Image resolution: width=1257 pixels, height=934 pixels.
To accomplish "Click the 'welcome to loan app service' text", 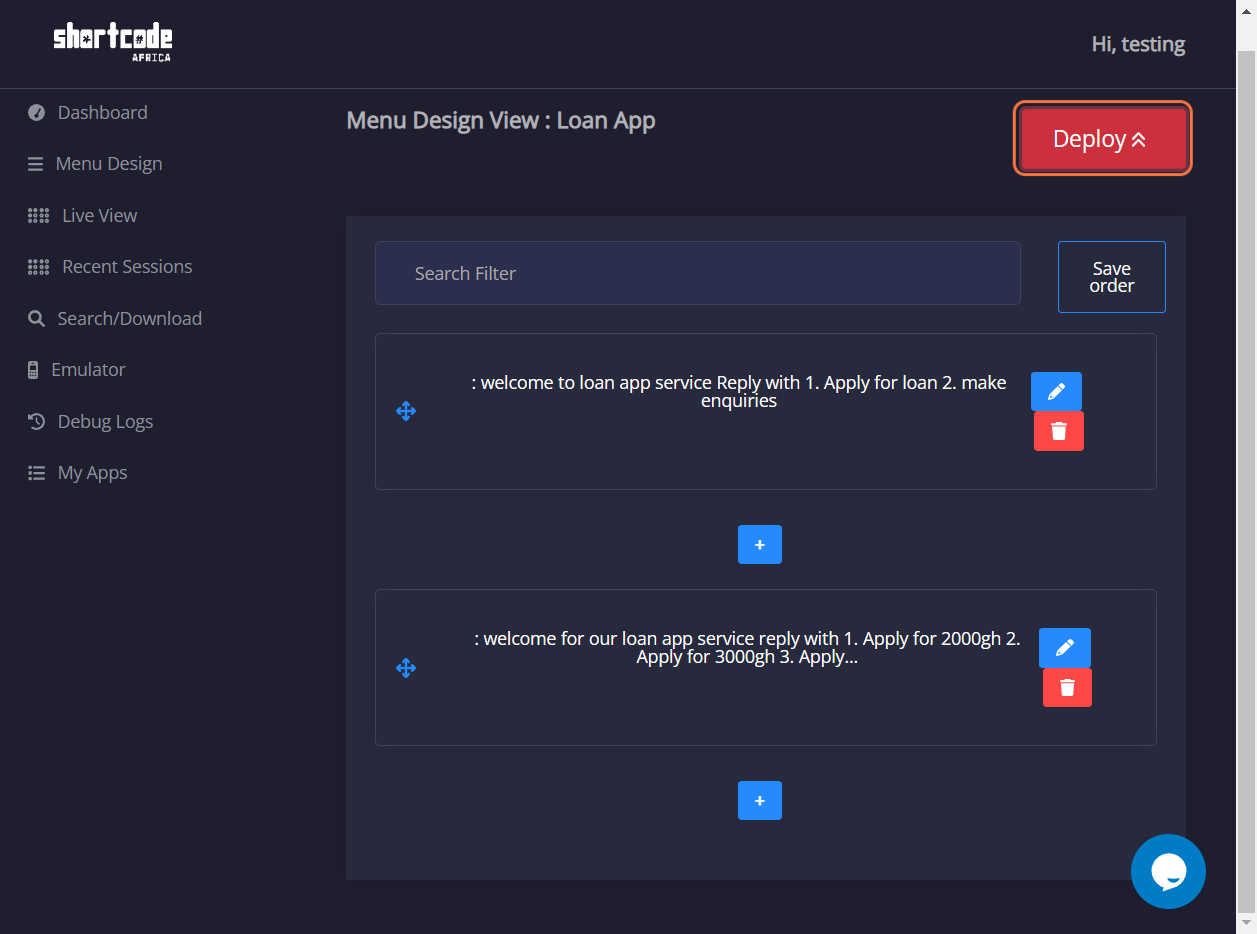I will pyautogui.click(x=739, y=391).
